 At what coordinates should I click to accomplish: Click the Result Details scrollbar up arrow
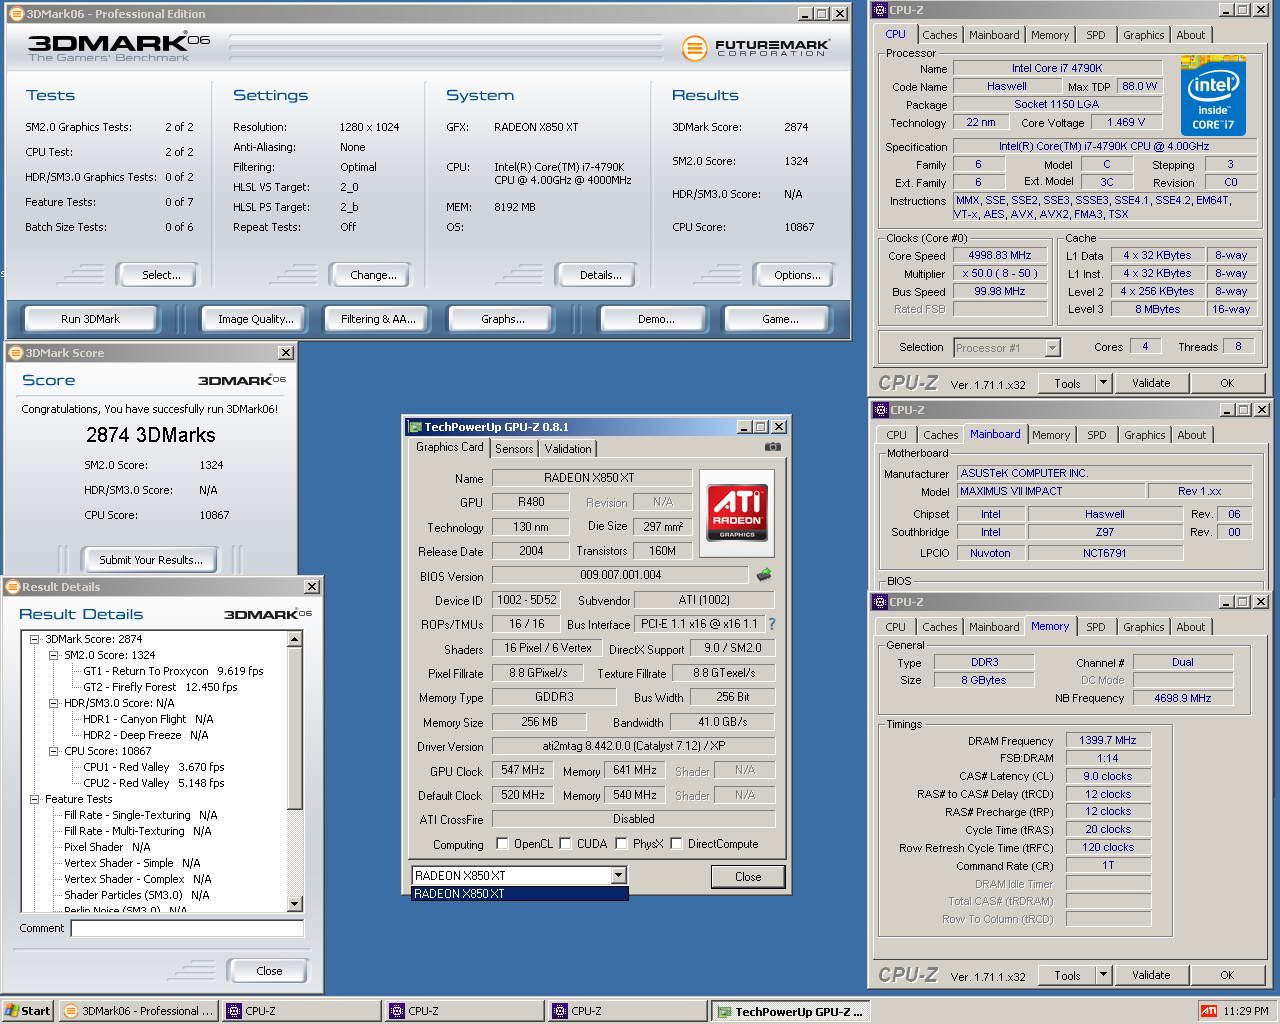pyautogui.click(x=294, y=639)
